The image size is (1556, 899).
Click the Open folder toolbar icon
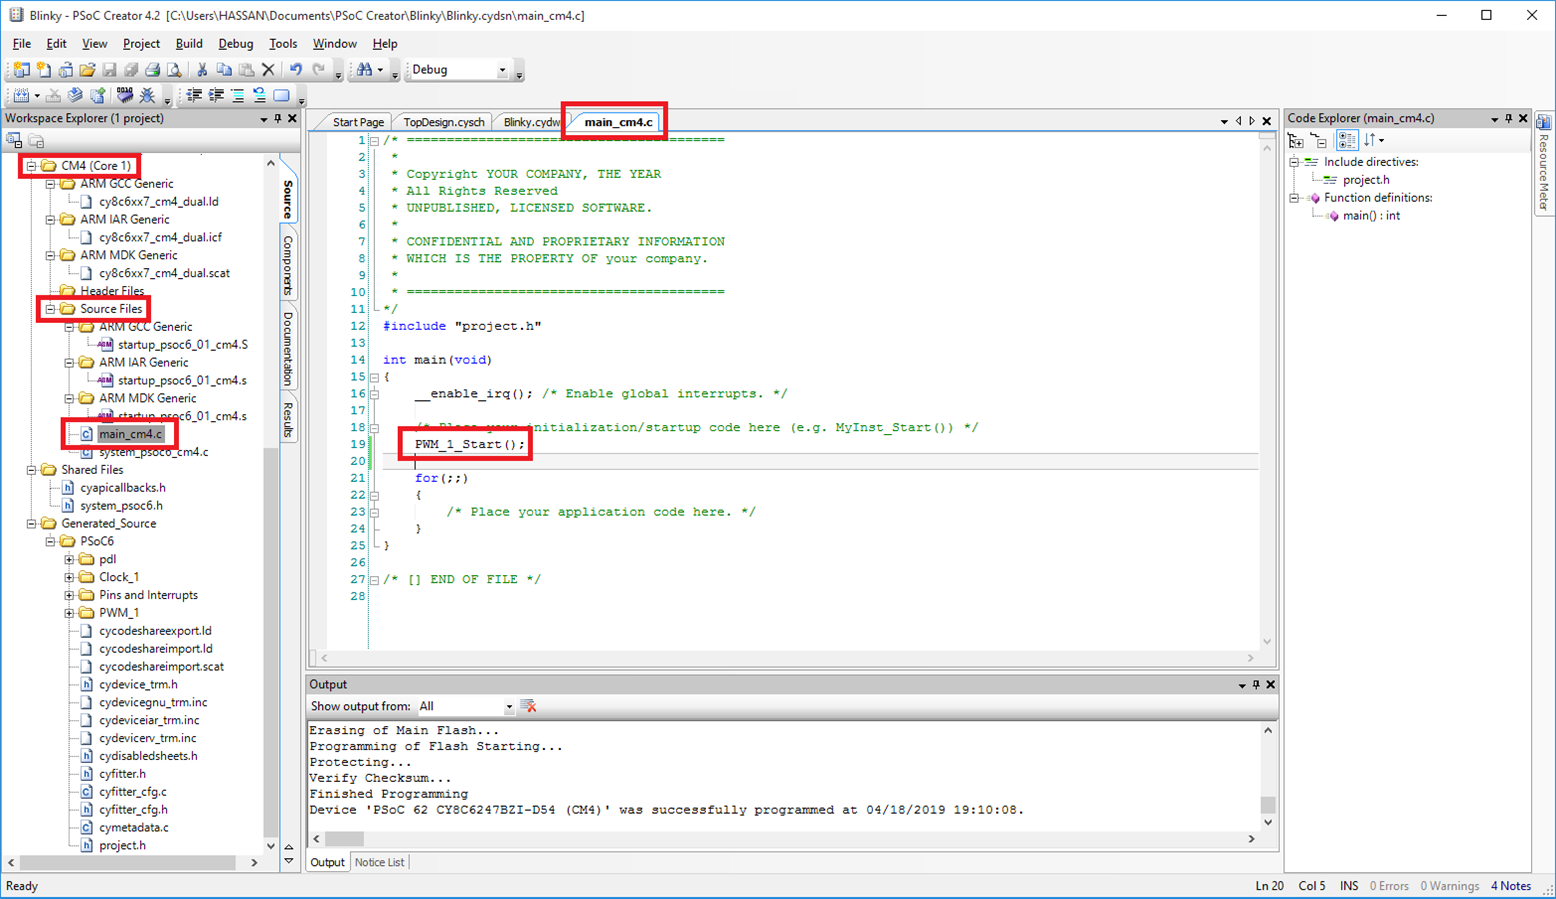tap(87, 70)
